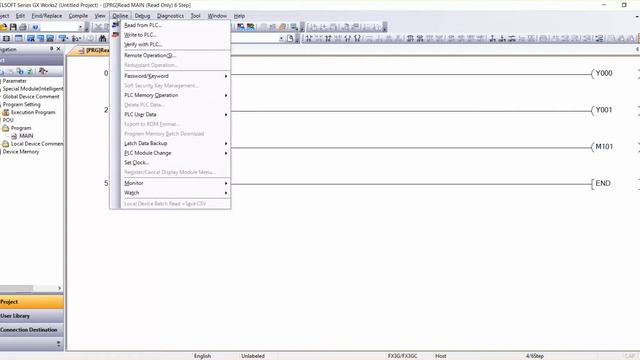The image size is (640, 360).
Task: Click the Program folder icon in the tree
Action: [5, 128]
